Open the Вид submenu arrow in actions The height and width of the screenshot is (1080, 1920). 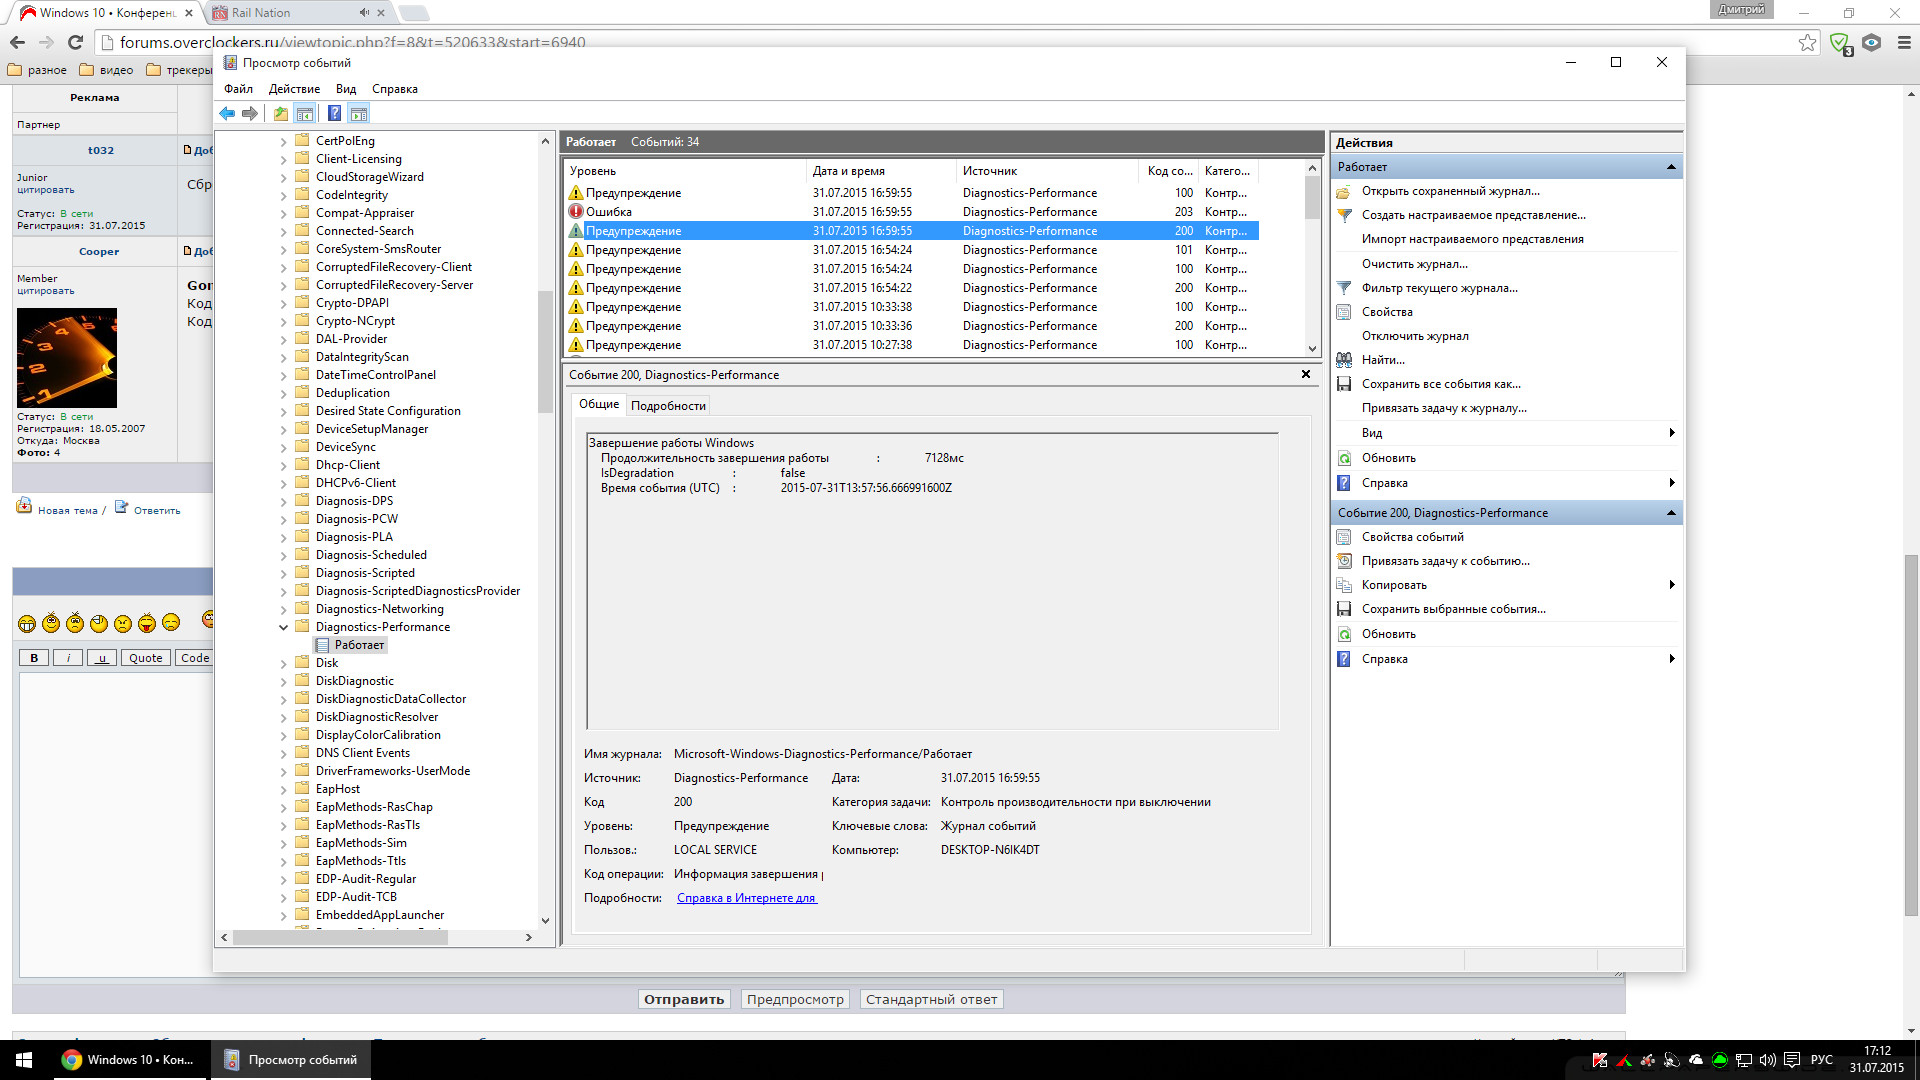point(1671,433)
